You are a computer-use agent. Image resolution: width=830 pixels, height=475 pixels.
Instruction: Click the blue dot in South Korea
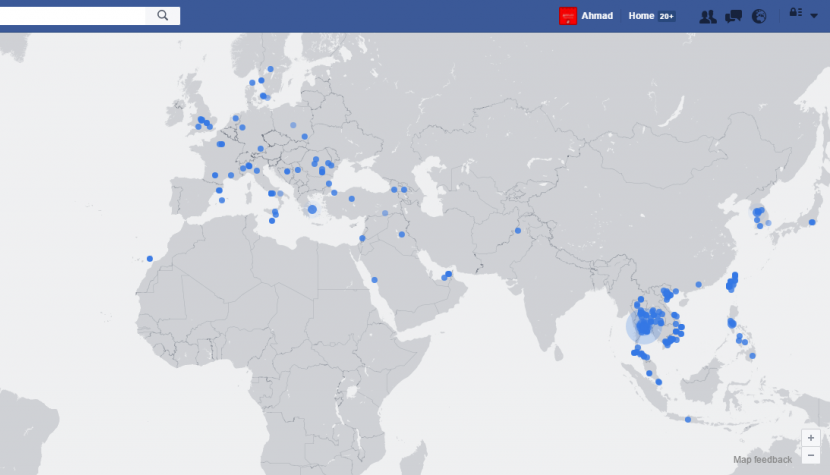tap(758, 211)
